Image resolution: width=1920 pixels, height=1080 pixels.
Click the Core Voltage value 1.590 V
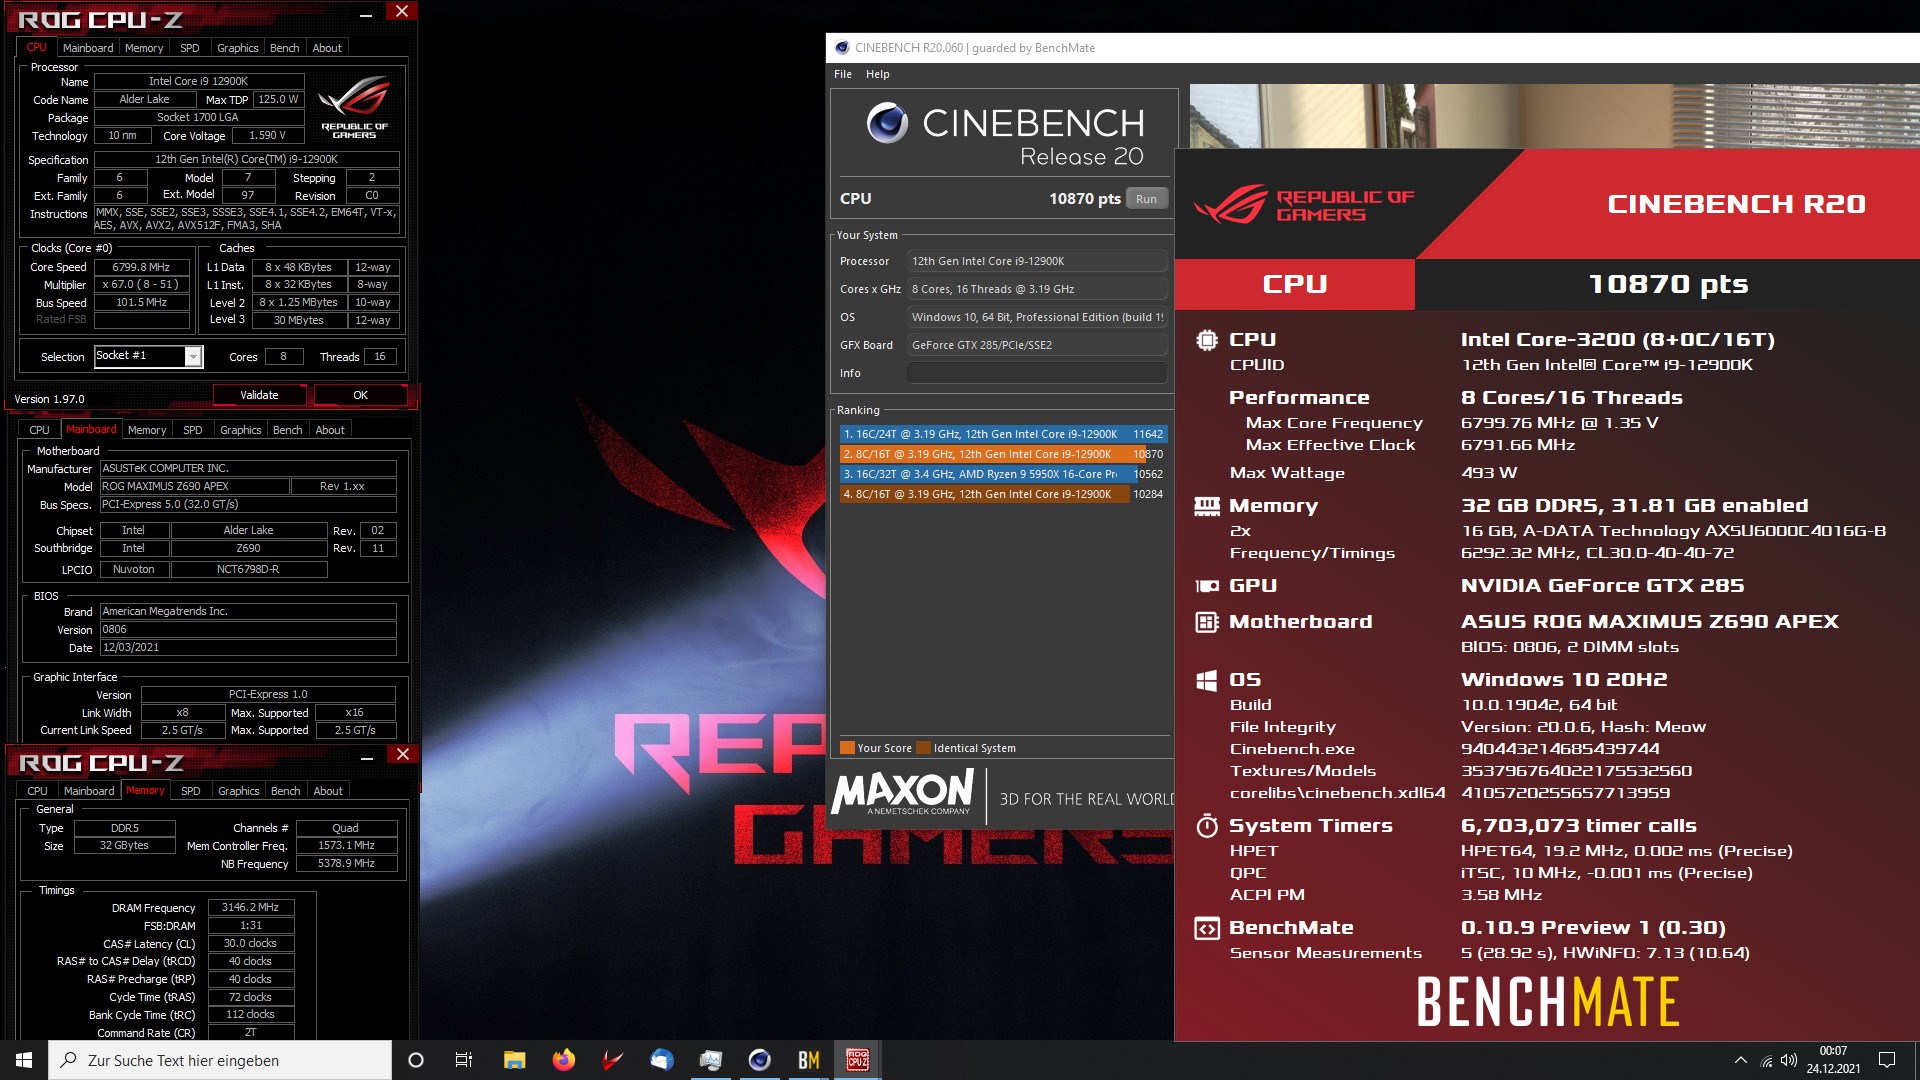click(267, 135)
